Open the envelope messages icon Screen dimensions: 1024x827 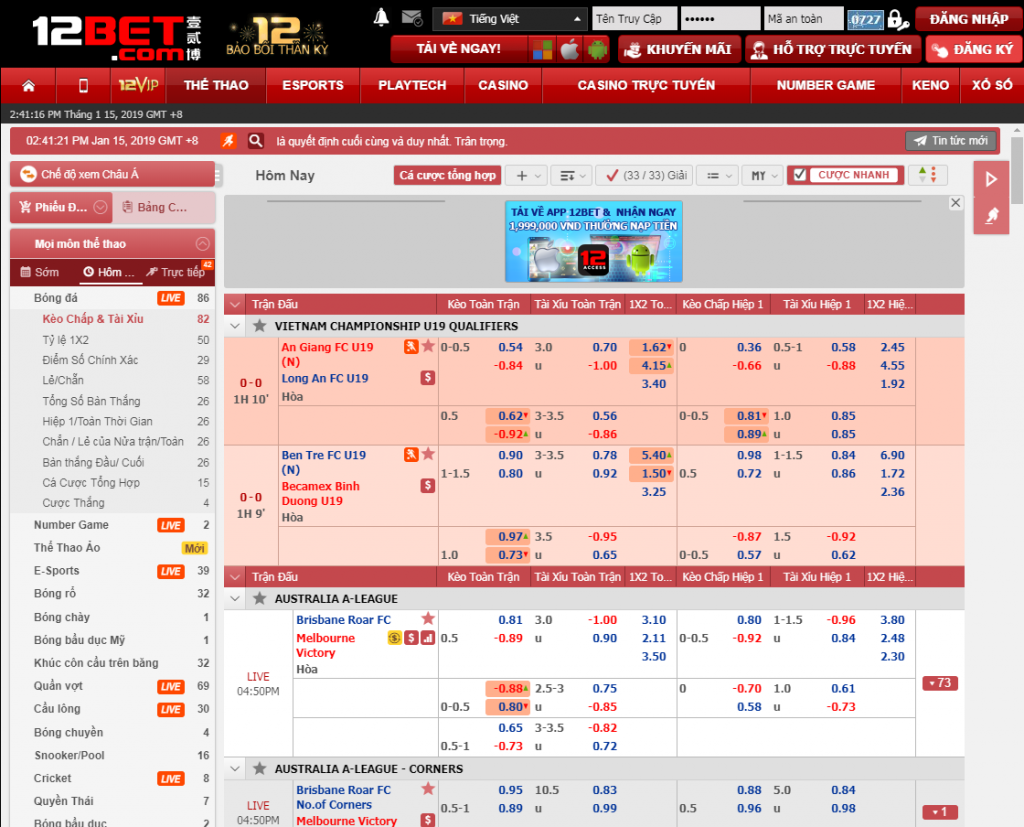410,18
